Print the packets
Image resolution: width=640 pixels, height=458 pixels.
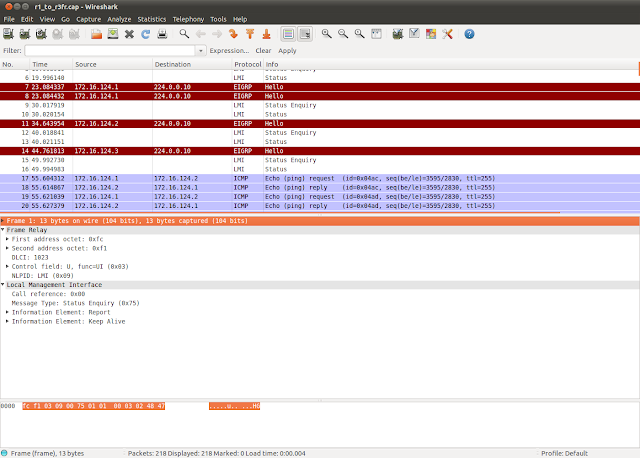point(162,34)
